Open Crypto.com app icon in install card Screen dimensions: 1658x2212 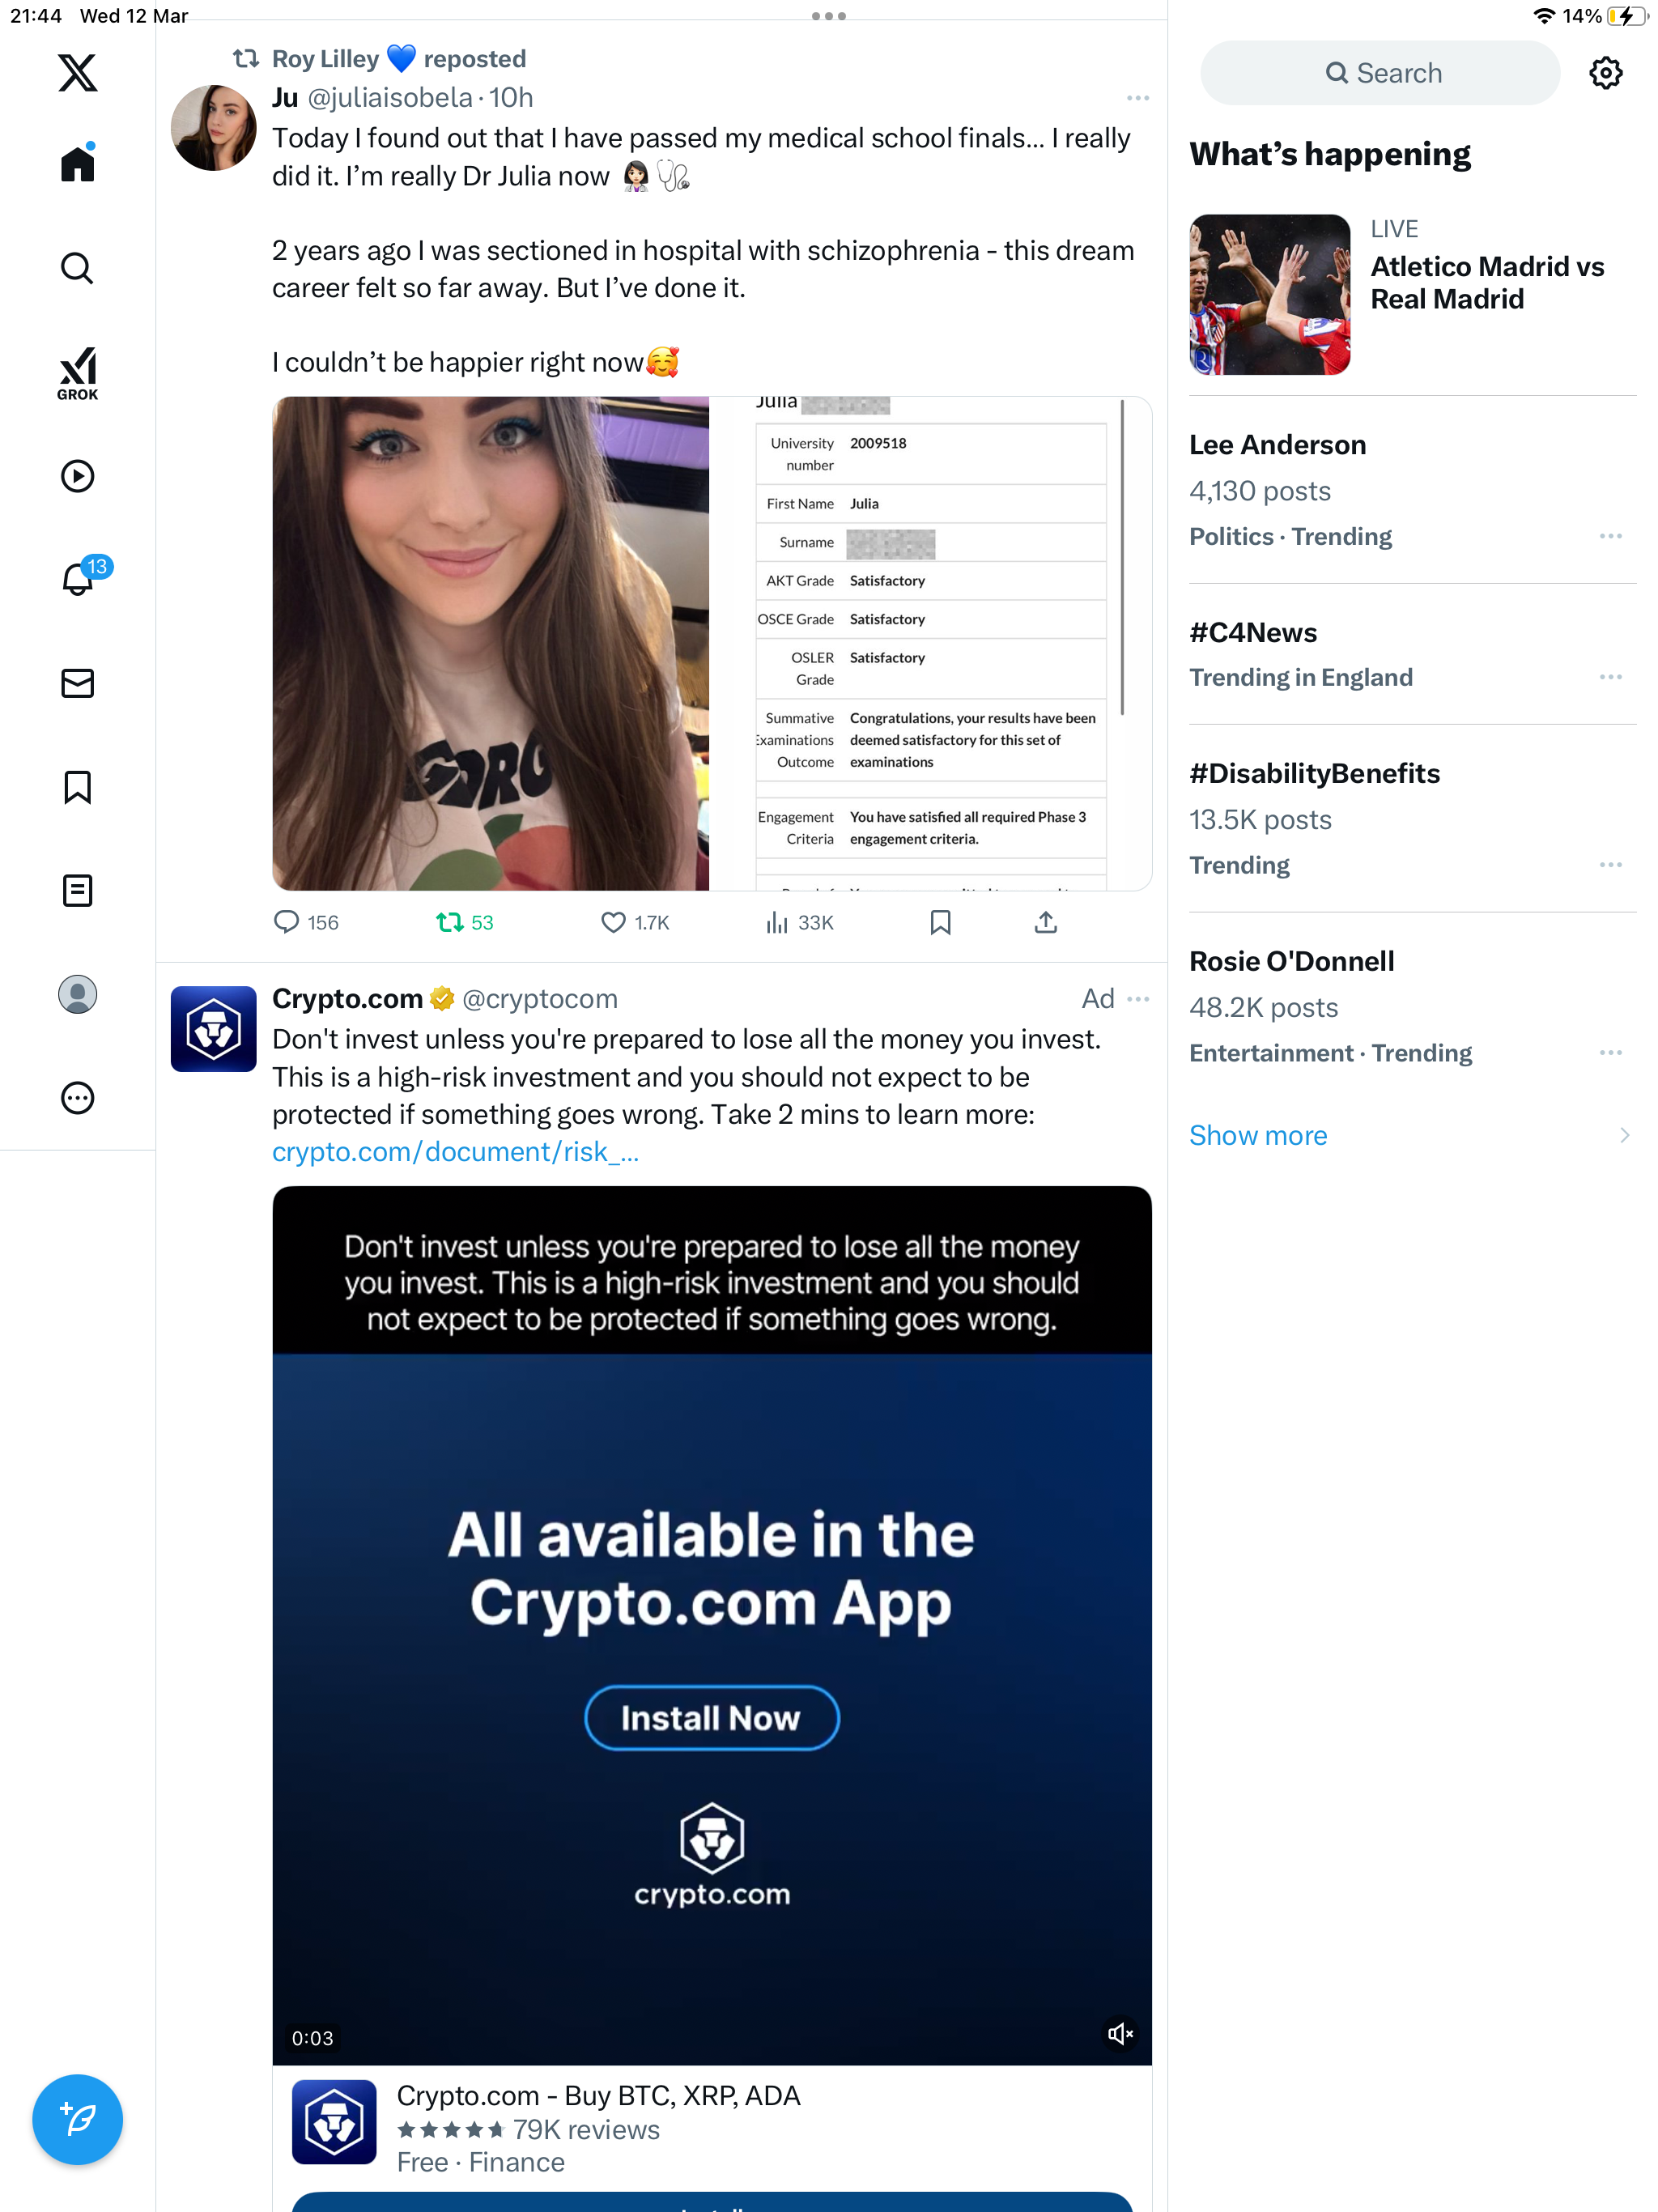click(x=334, y=2122)
